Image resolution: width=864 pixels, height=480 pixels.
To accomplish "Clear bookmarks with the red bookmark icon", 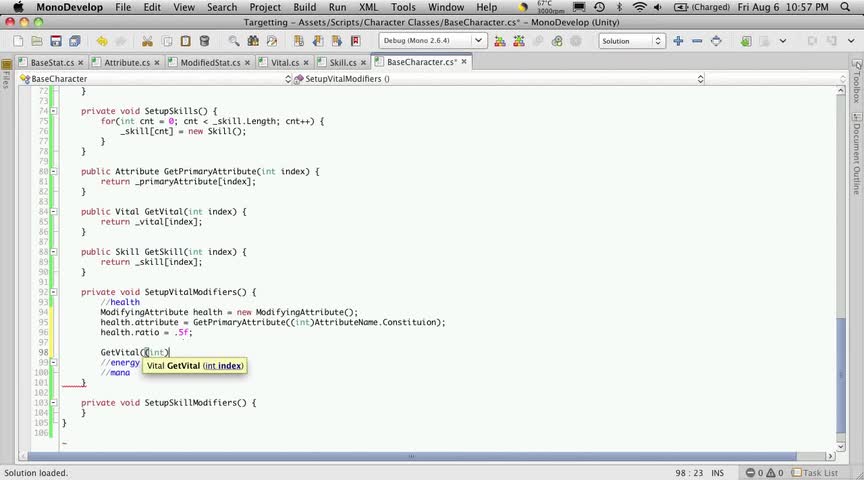I will click(x=355, y=41).
